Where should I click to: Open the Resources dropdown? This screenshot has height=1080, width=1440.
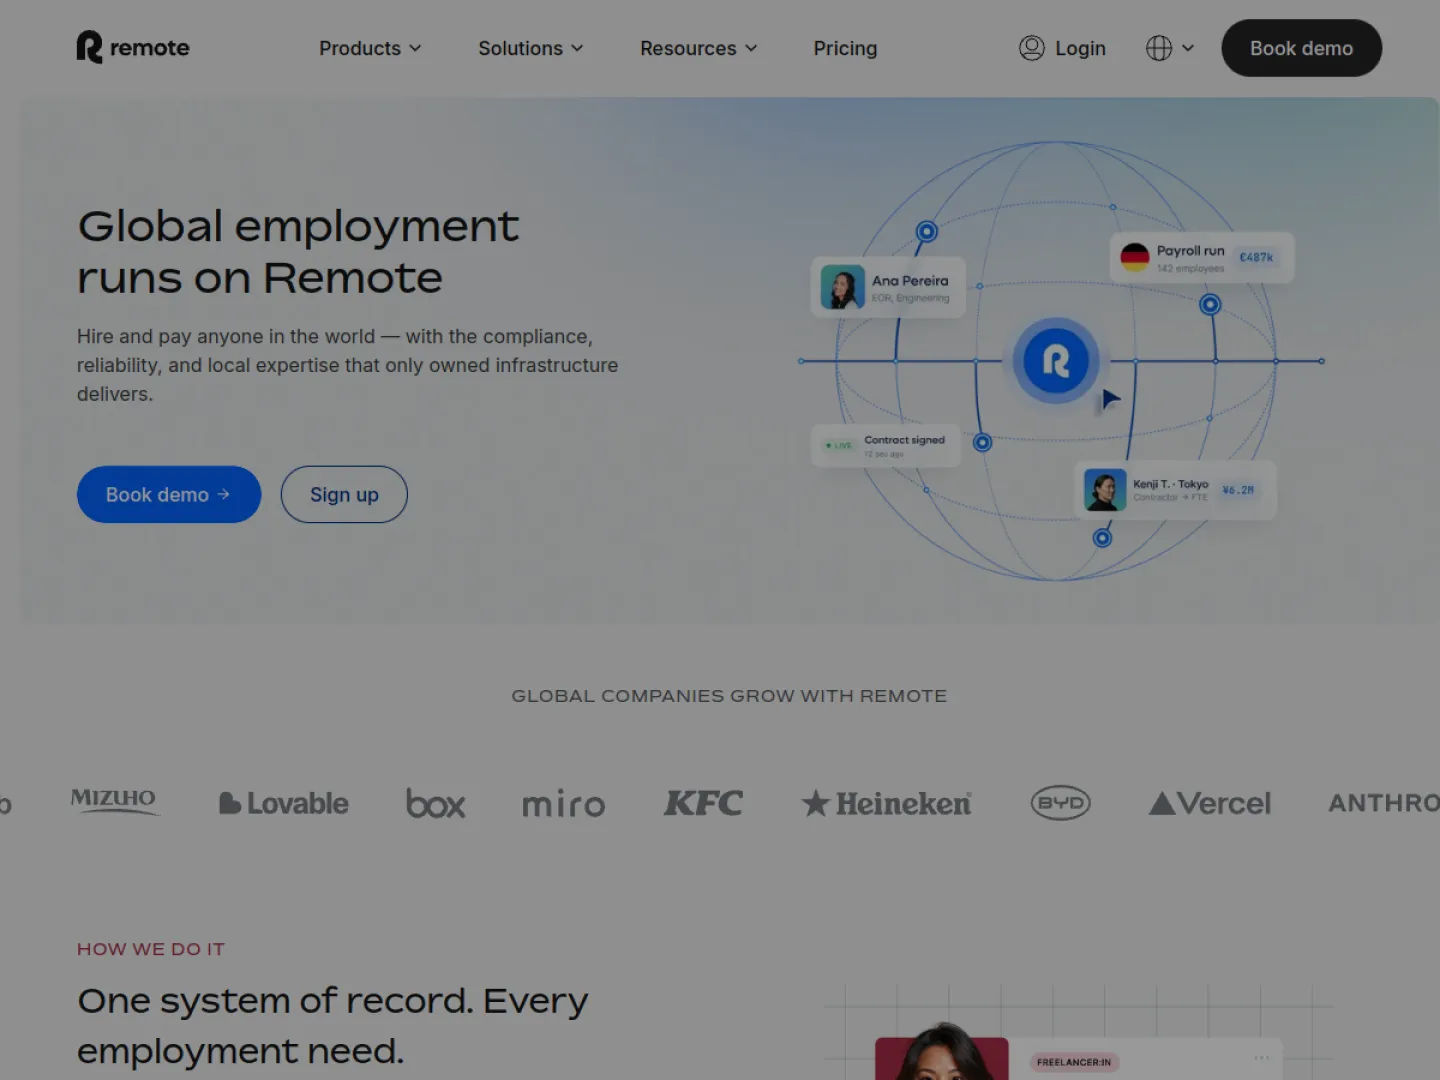698,48
